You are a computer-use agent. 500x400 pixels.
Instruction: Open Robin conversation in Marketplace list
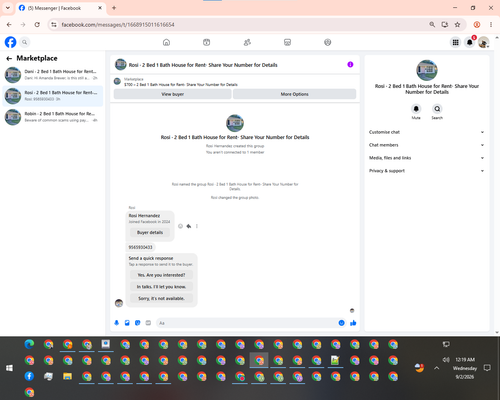click(53, 117)
